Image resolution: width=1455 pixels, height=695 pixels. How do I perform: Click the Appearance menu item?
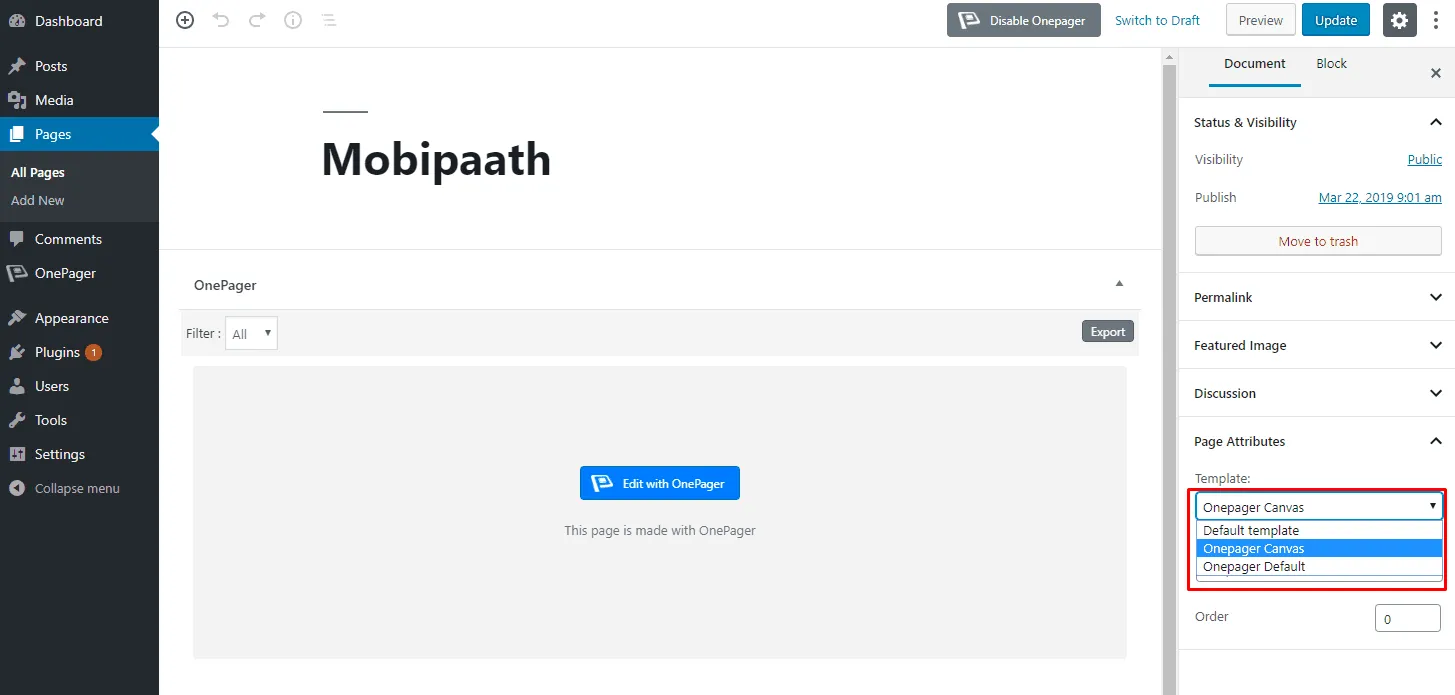79,318
